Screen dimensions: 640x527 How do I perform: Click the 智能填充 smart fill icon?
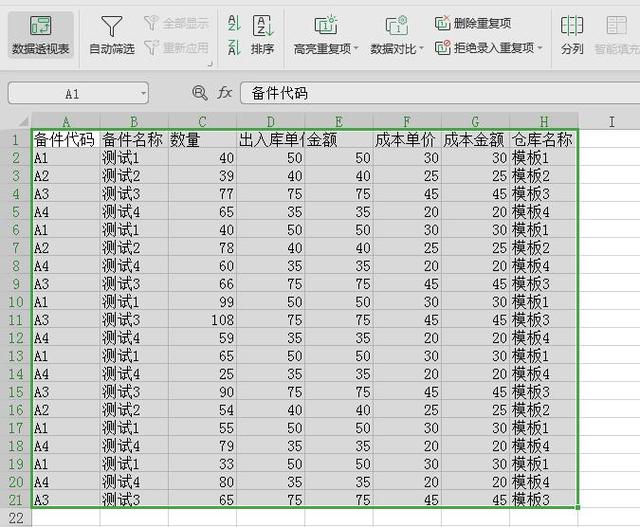pos(616,25)
